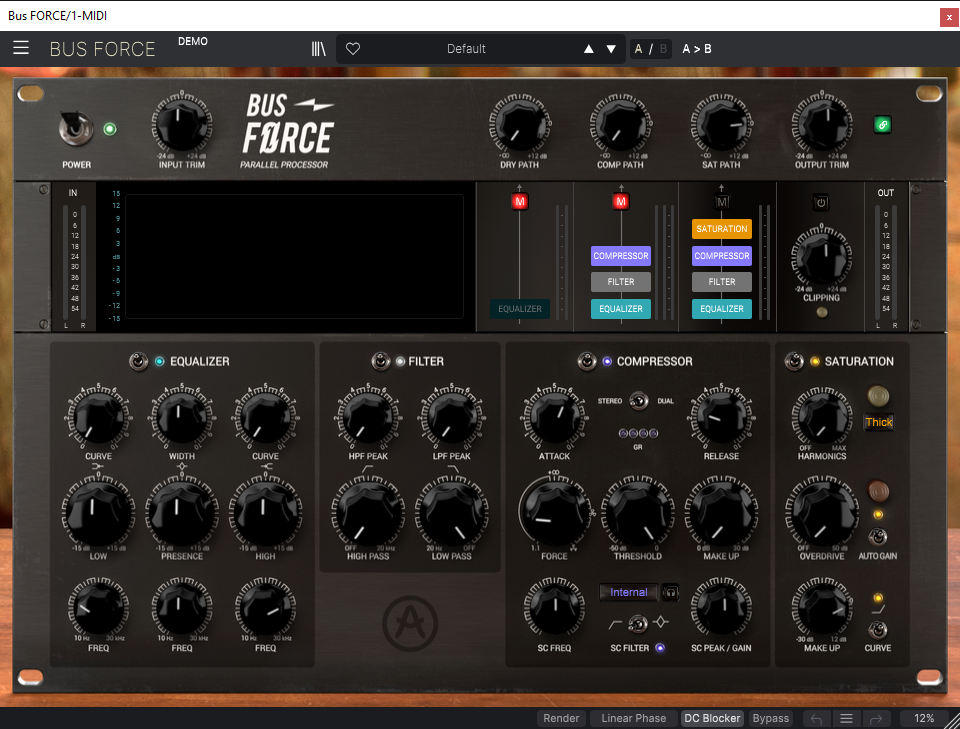Mute the dry path with M button
The width and height of the screenshot is (960, 729).
pos(520,201)
